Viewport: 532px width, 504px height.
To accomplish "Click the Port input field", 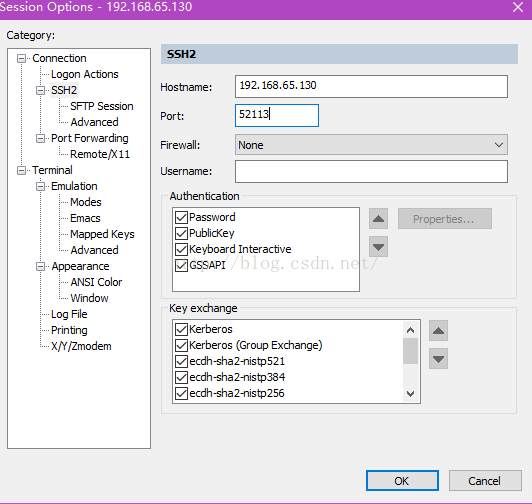I will click(x=277, y=116).
